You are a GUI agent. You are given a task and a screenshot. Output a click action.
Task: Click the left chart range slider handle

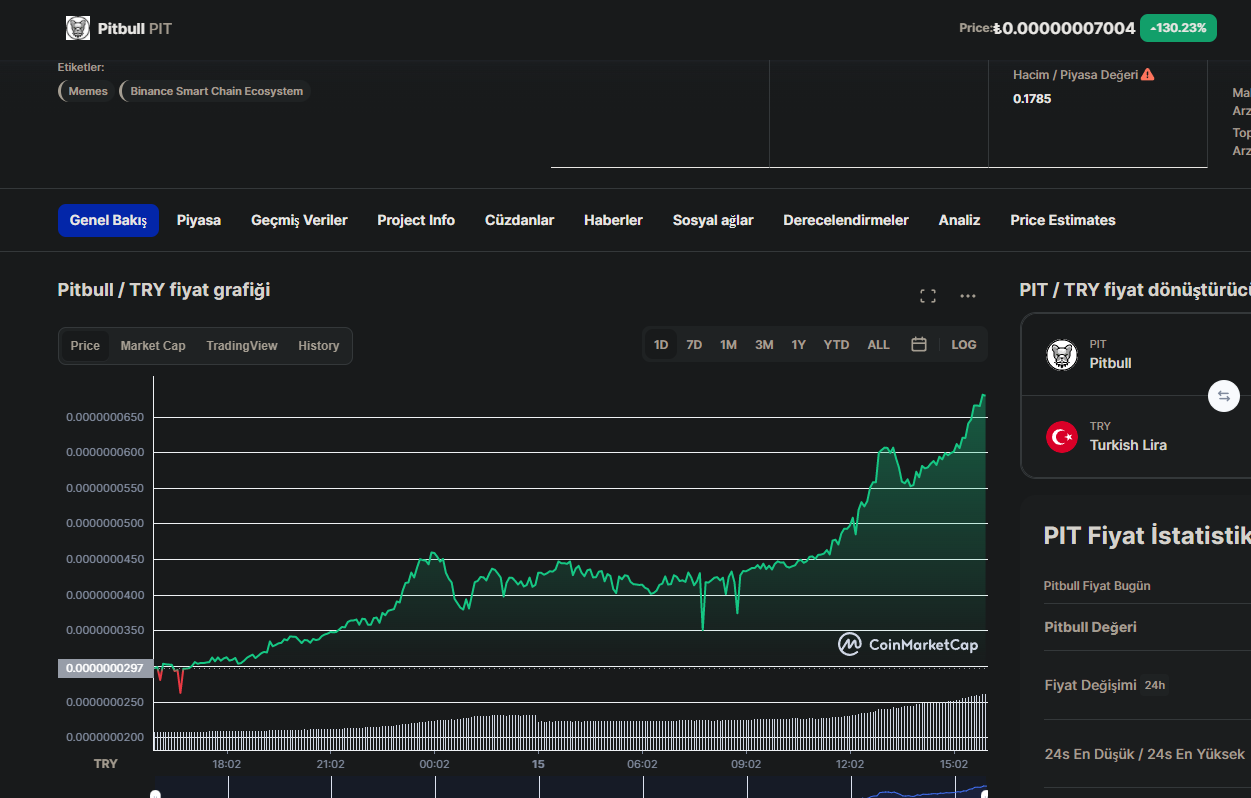click(155, 794)
